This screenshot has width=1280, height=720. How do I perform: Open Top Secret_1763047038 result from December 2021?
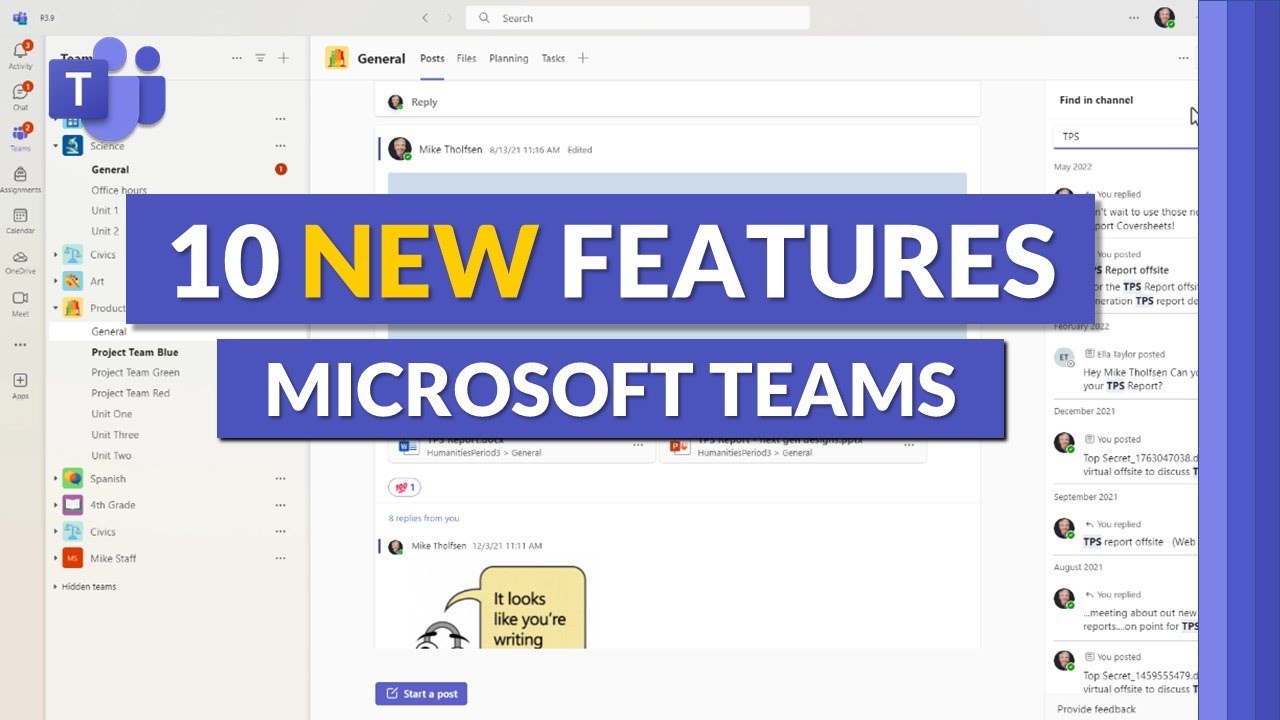pyautogui.click(x=1125, y=455)
